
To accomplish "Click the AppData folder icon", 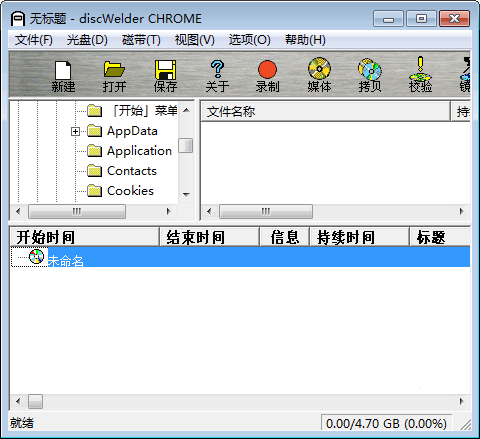I will [x=95, y=131].
